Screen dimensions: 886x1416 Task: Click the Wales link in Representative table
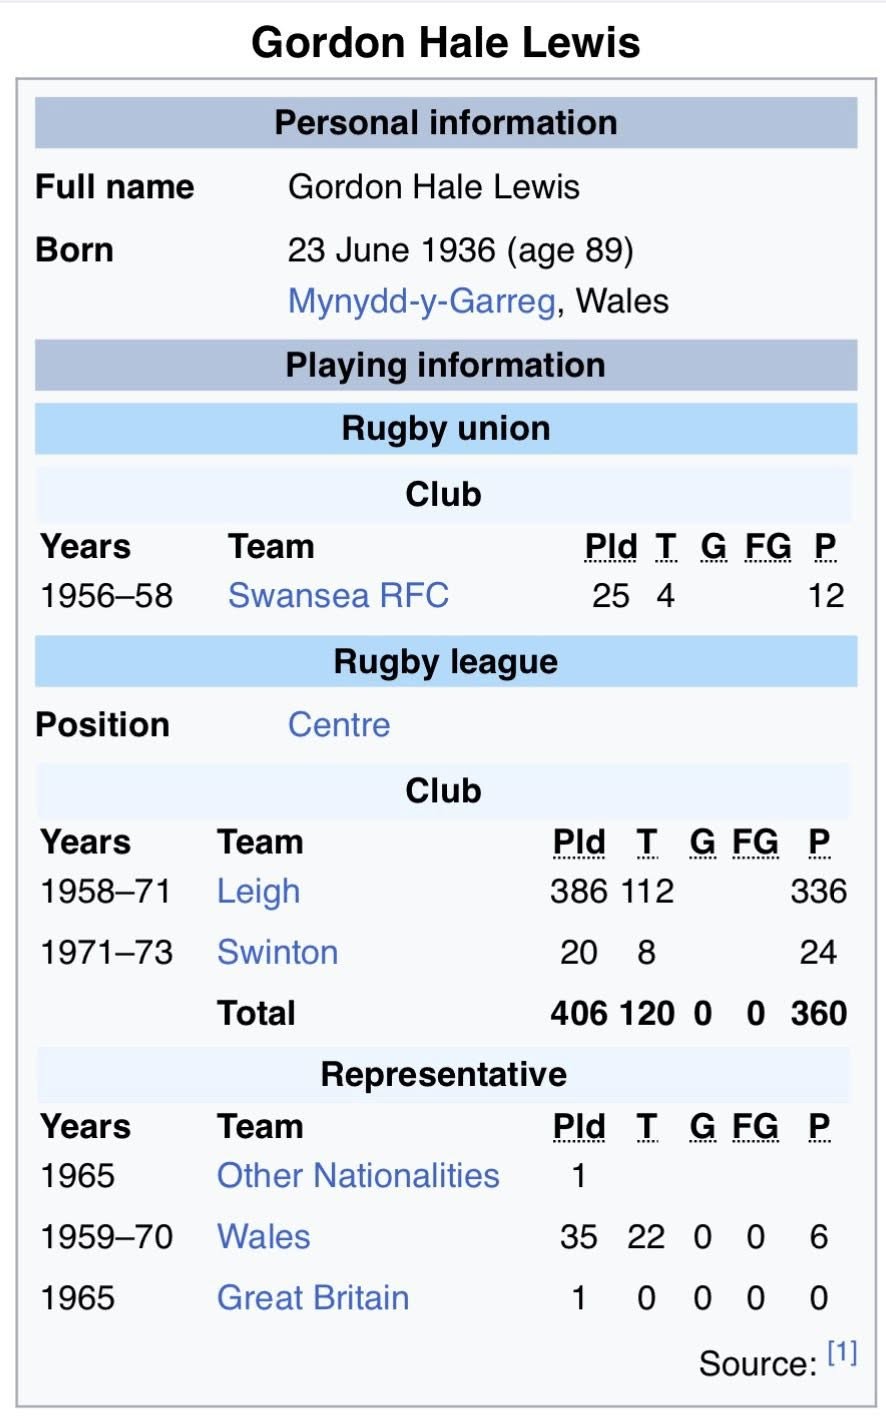pyautogui.click(x=263, y=1237)
